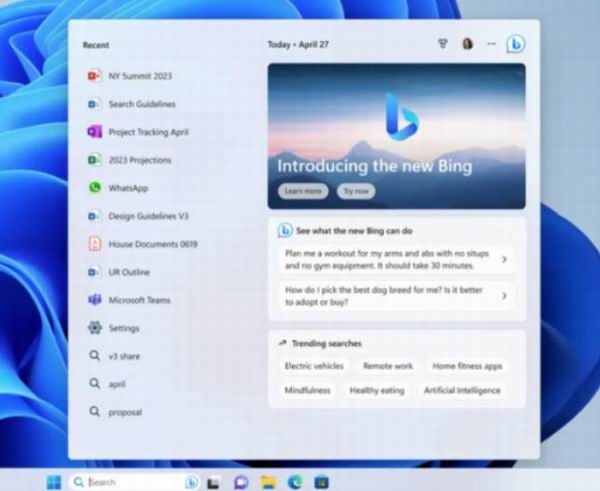Click the user profile avatar
Viewport: 600px width, 491px height.
pos(467,44)
